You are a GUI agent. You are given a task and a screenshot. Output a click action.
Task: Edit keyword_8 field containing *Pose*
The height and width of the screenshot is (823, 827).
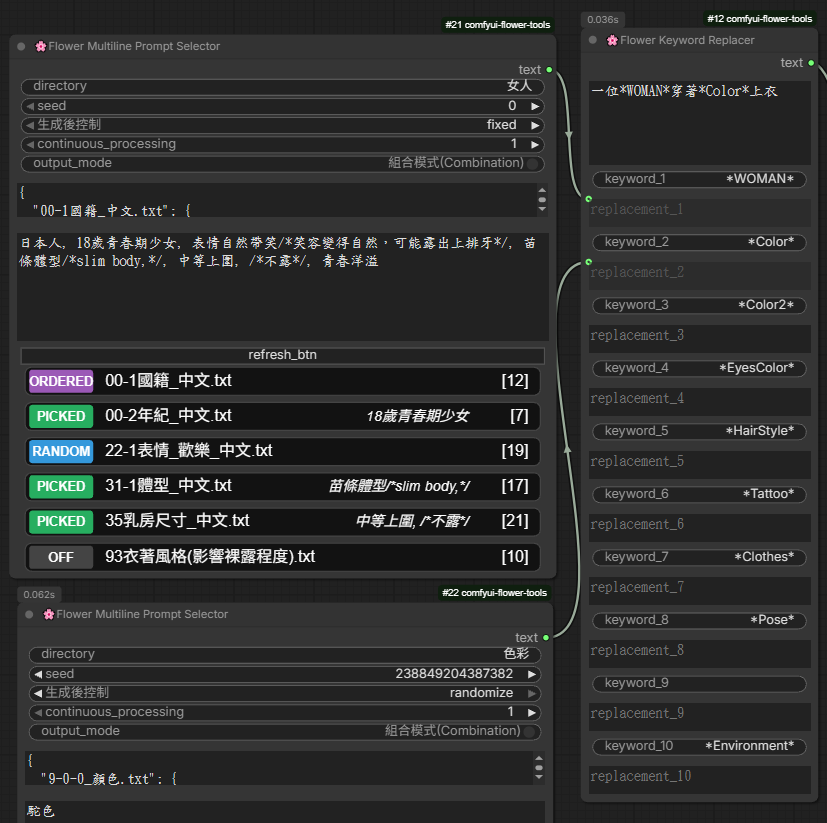tap(699, 620)
